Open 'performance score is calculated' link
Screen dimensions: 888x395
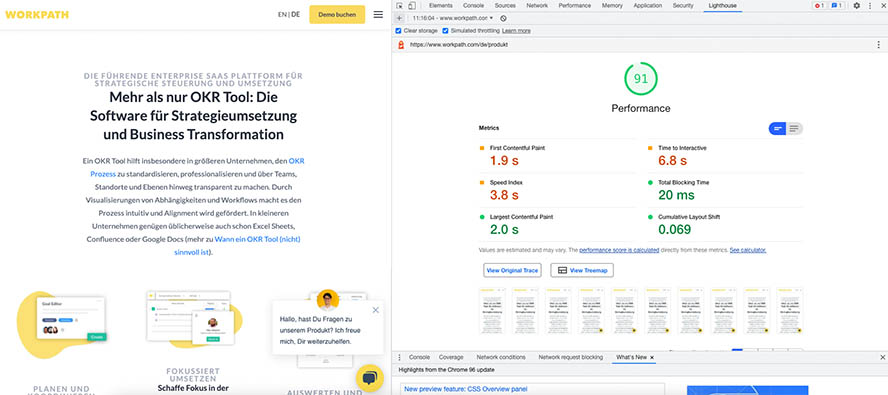pyautogui.click(x=619, y=250)
